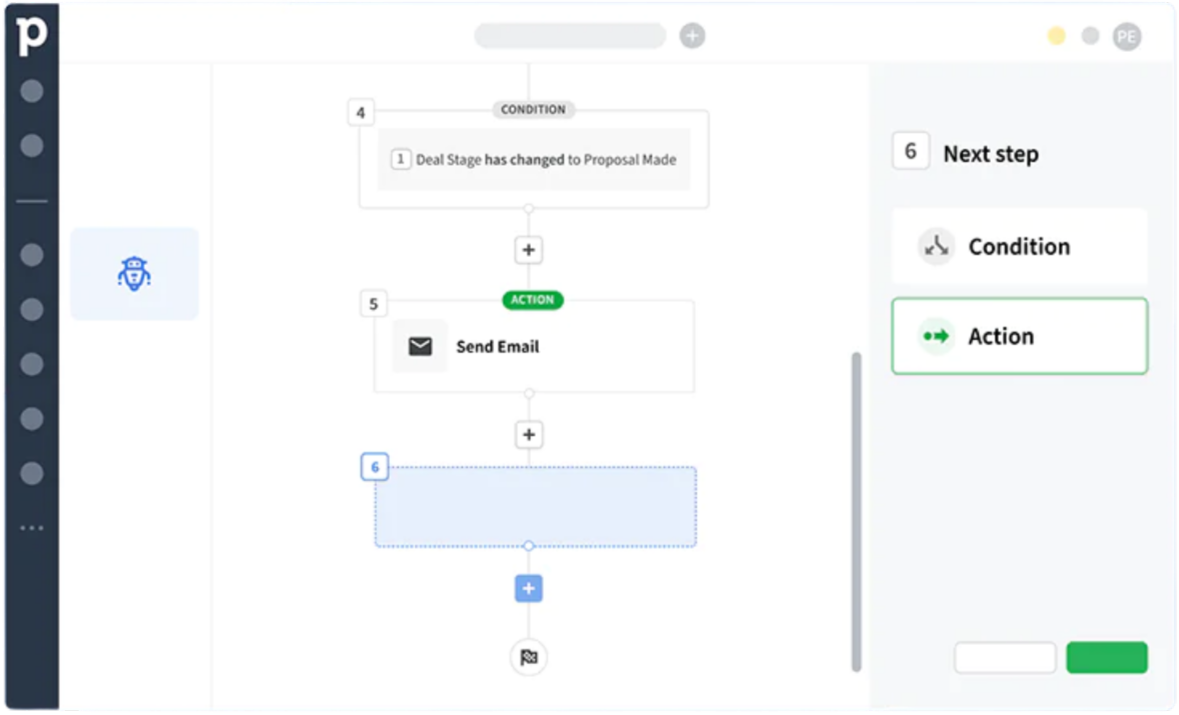This screenshot has height=715, width=1179.
Task: Add step between Condition and Send Email
Action: click(529, 250)
